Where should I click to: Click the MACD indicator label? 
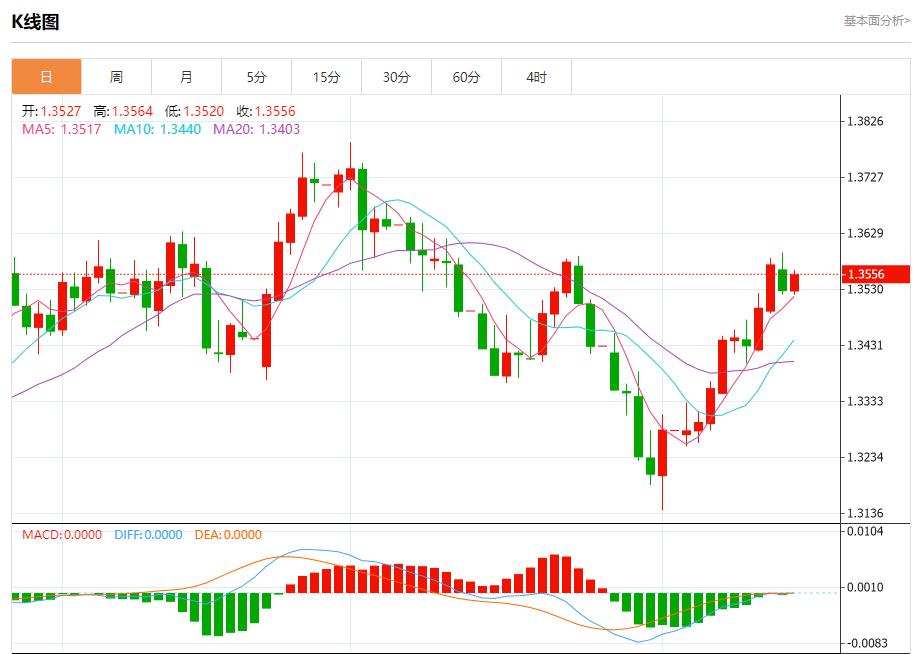pyautogui.click(x=44, y=536)
